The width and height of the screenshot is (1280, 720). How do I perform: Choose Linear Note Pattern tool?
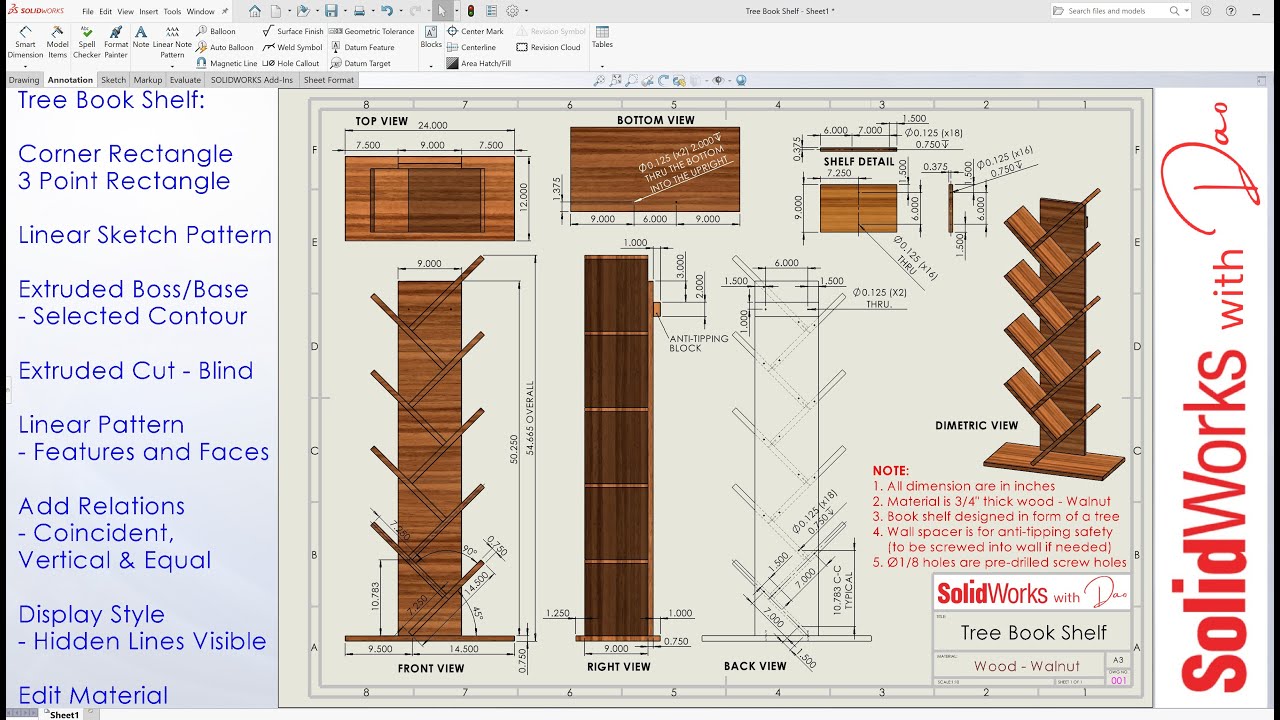click(172, 42)
